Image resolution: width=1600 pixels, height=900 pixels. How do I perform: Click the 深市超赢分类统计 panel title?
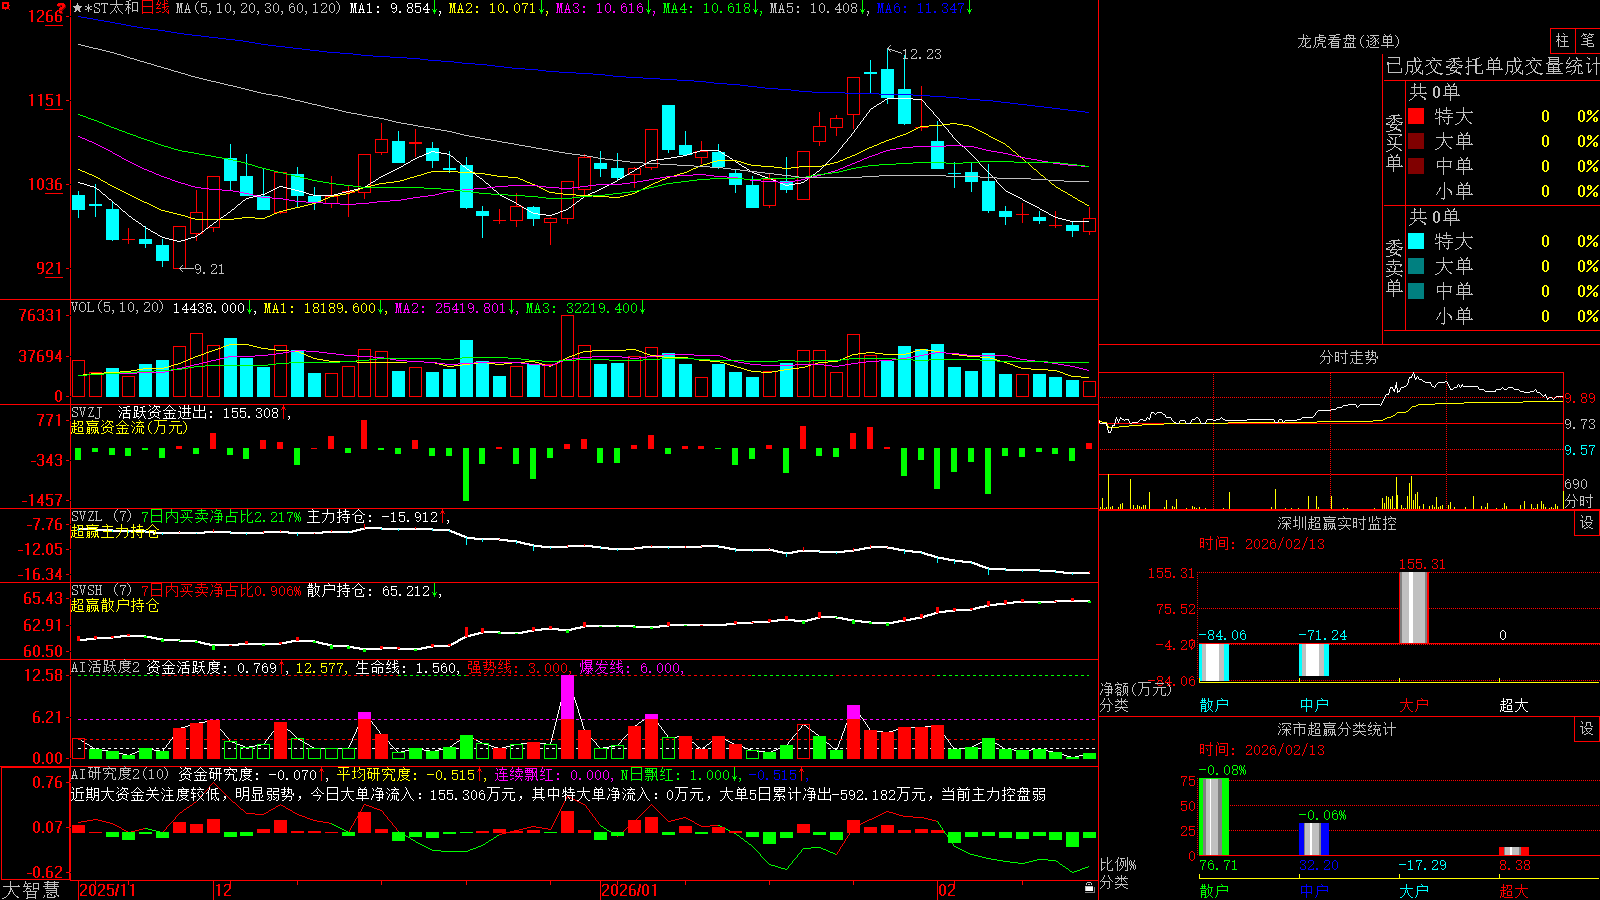[1337, 729]
